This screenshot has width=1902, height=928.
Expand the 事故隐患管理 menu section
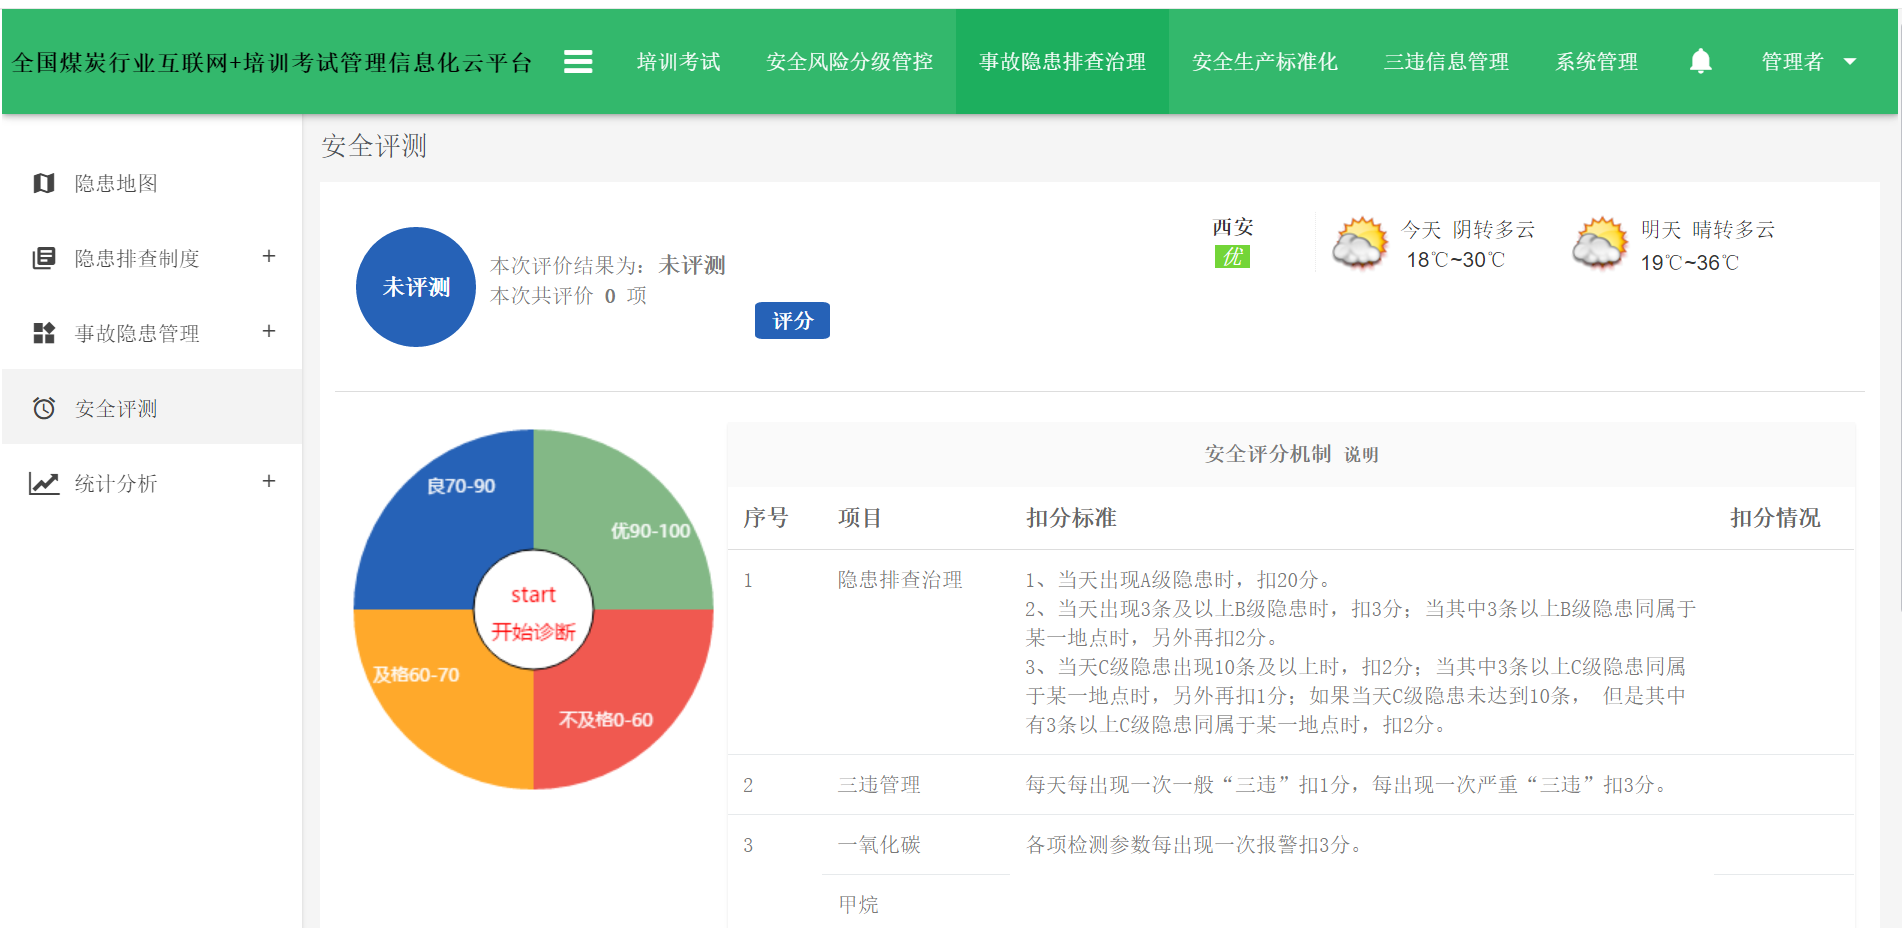point(268,331)
